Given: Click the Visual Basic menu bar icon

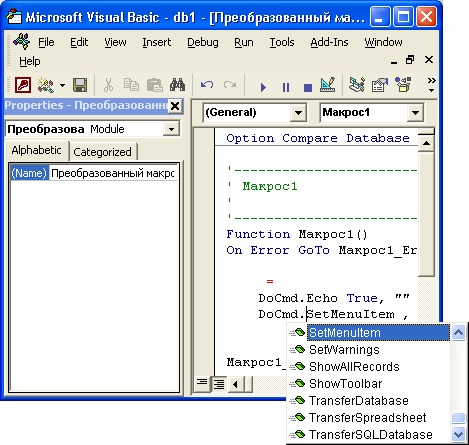Looking at the screenshot, I should tap(21, 42).
